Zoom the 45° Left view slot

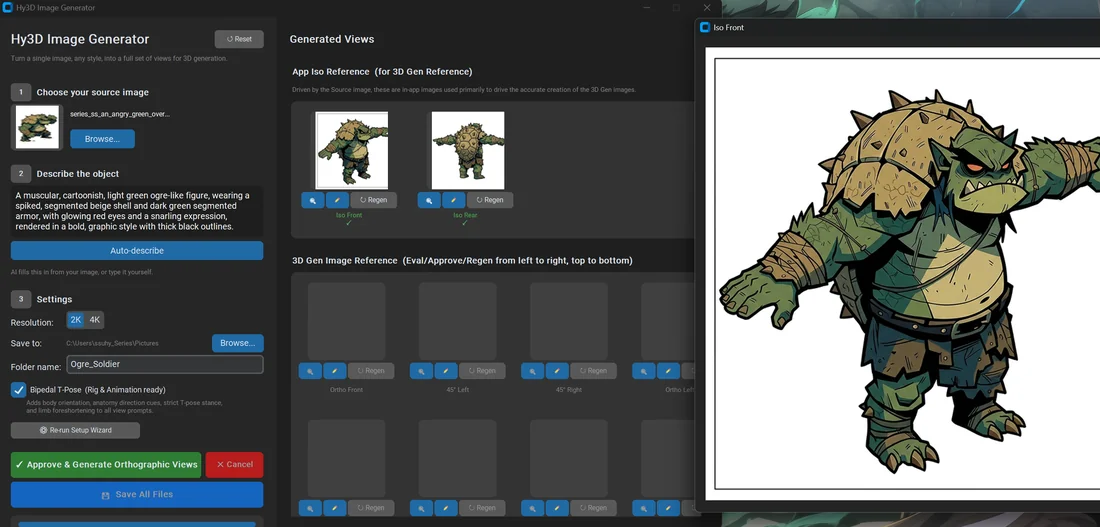click(x=422, y=371)
